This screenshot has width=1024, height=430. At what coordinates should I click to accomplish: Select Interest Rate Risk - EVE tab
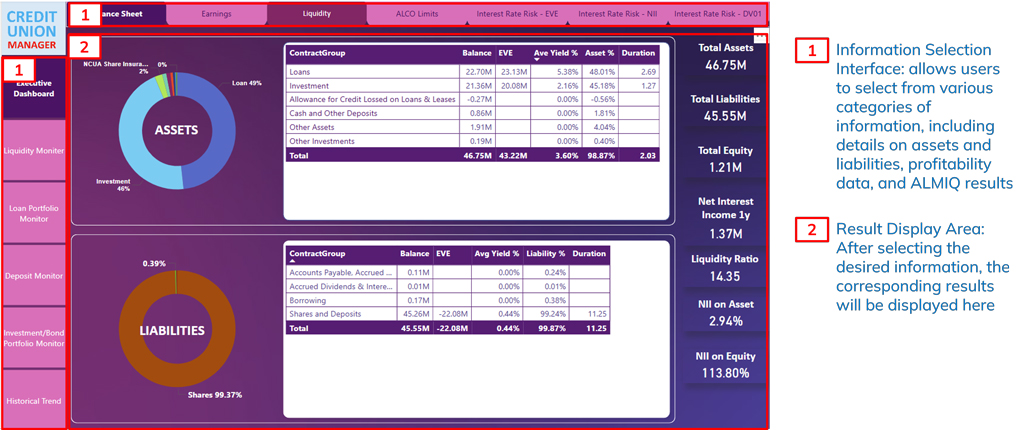(517, 14)
